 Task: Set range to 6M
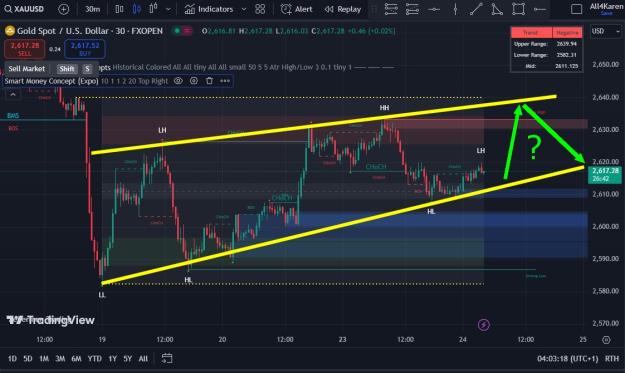[x=76, y=359]
